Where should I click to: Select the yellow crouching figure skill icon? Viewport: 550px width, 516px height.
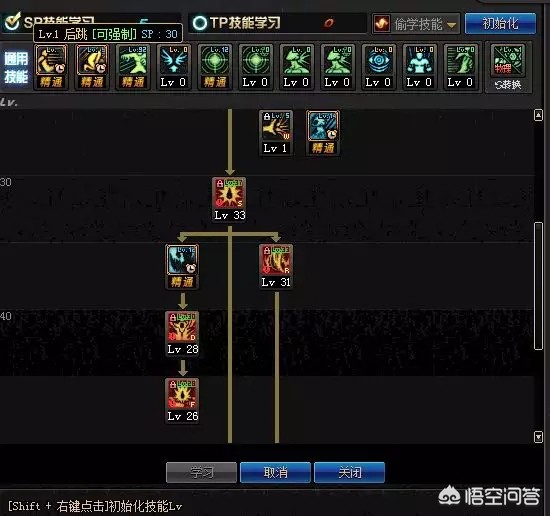(92, 60)
